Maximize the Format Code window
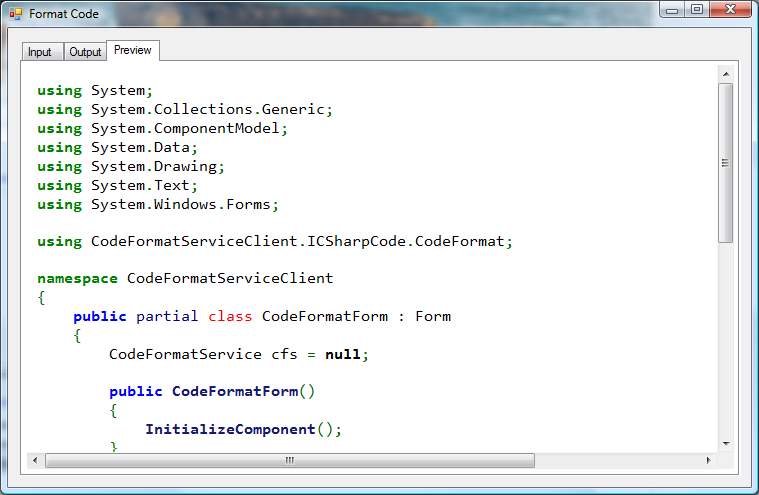Viewport: 759px width, 495px height. coord(696,10)
